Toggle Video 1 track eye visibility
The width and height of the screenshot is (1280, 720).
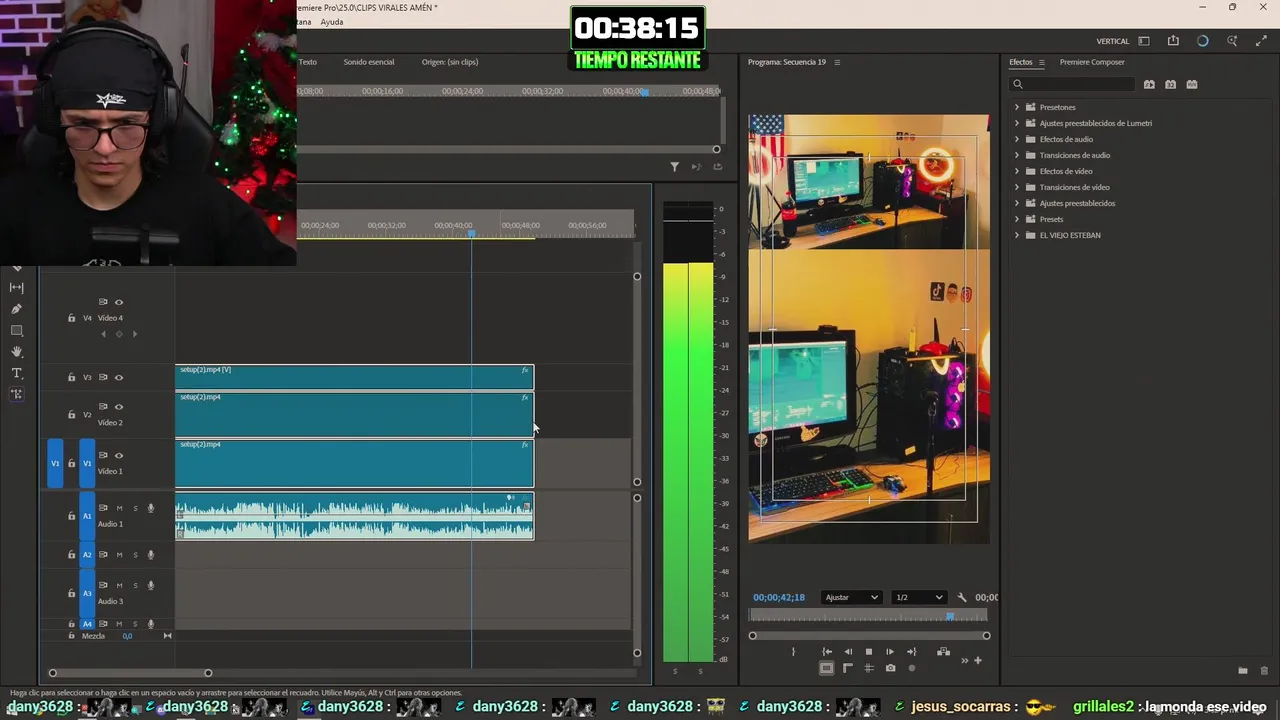pos(119,455)
